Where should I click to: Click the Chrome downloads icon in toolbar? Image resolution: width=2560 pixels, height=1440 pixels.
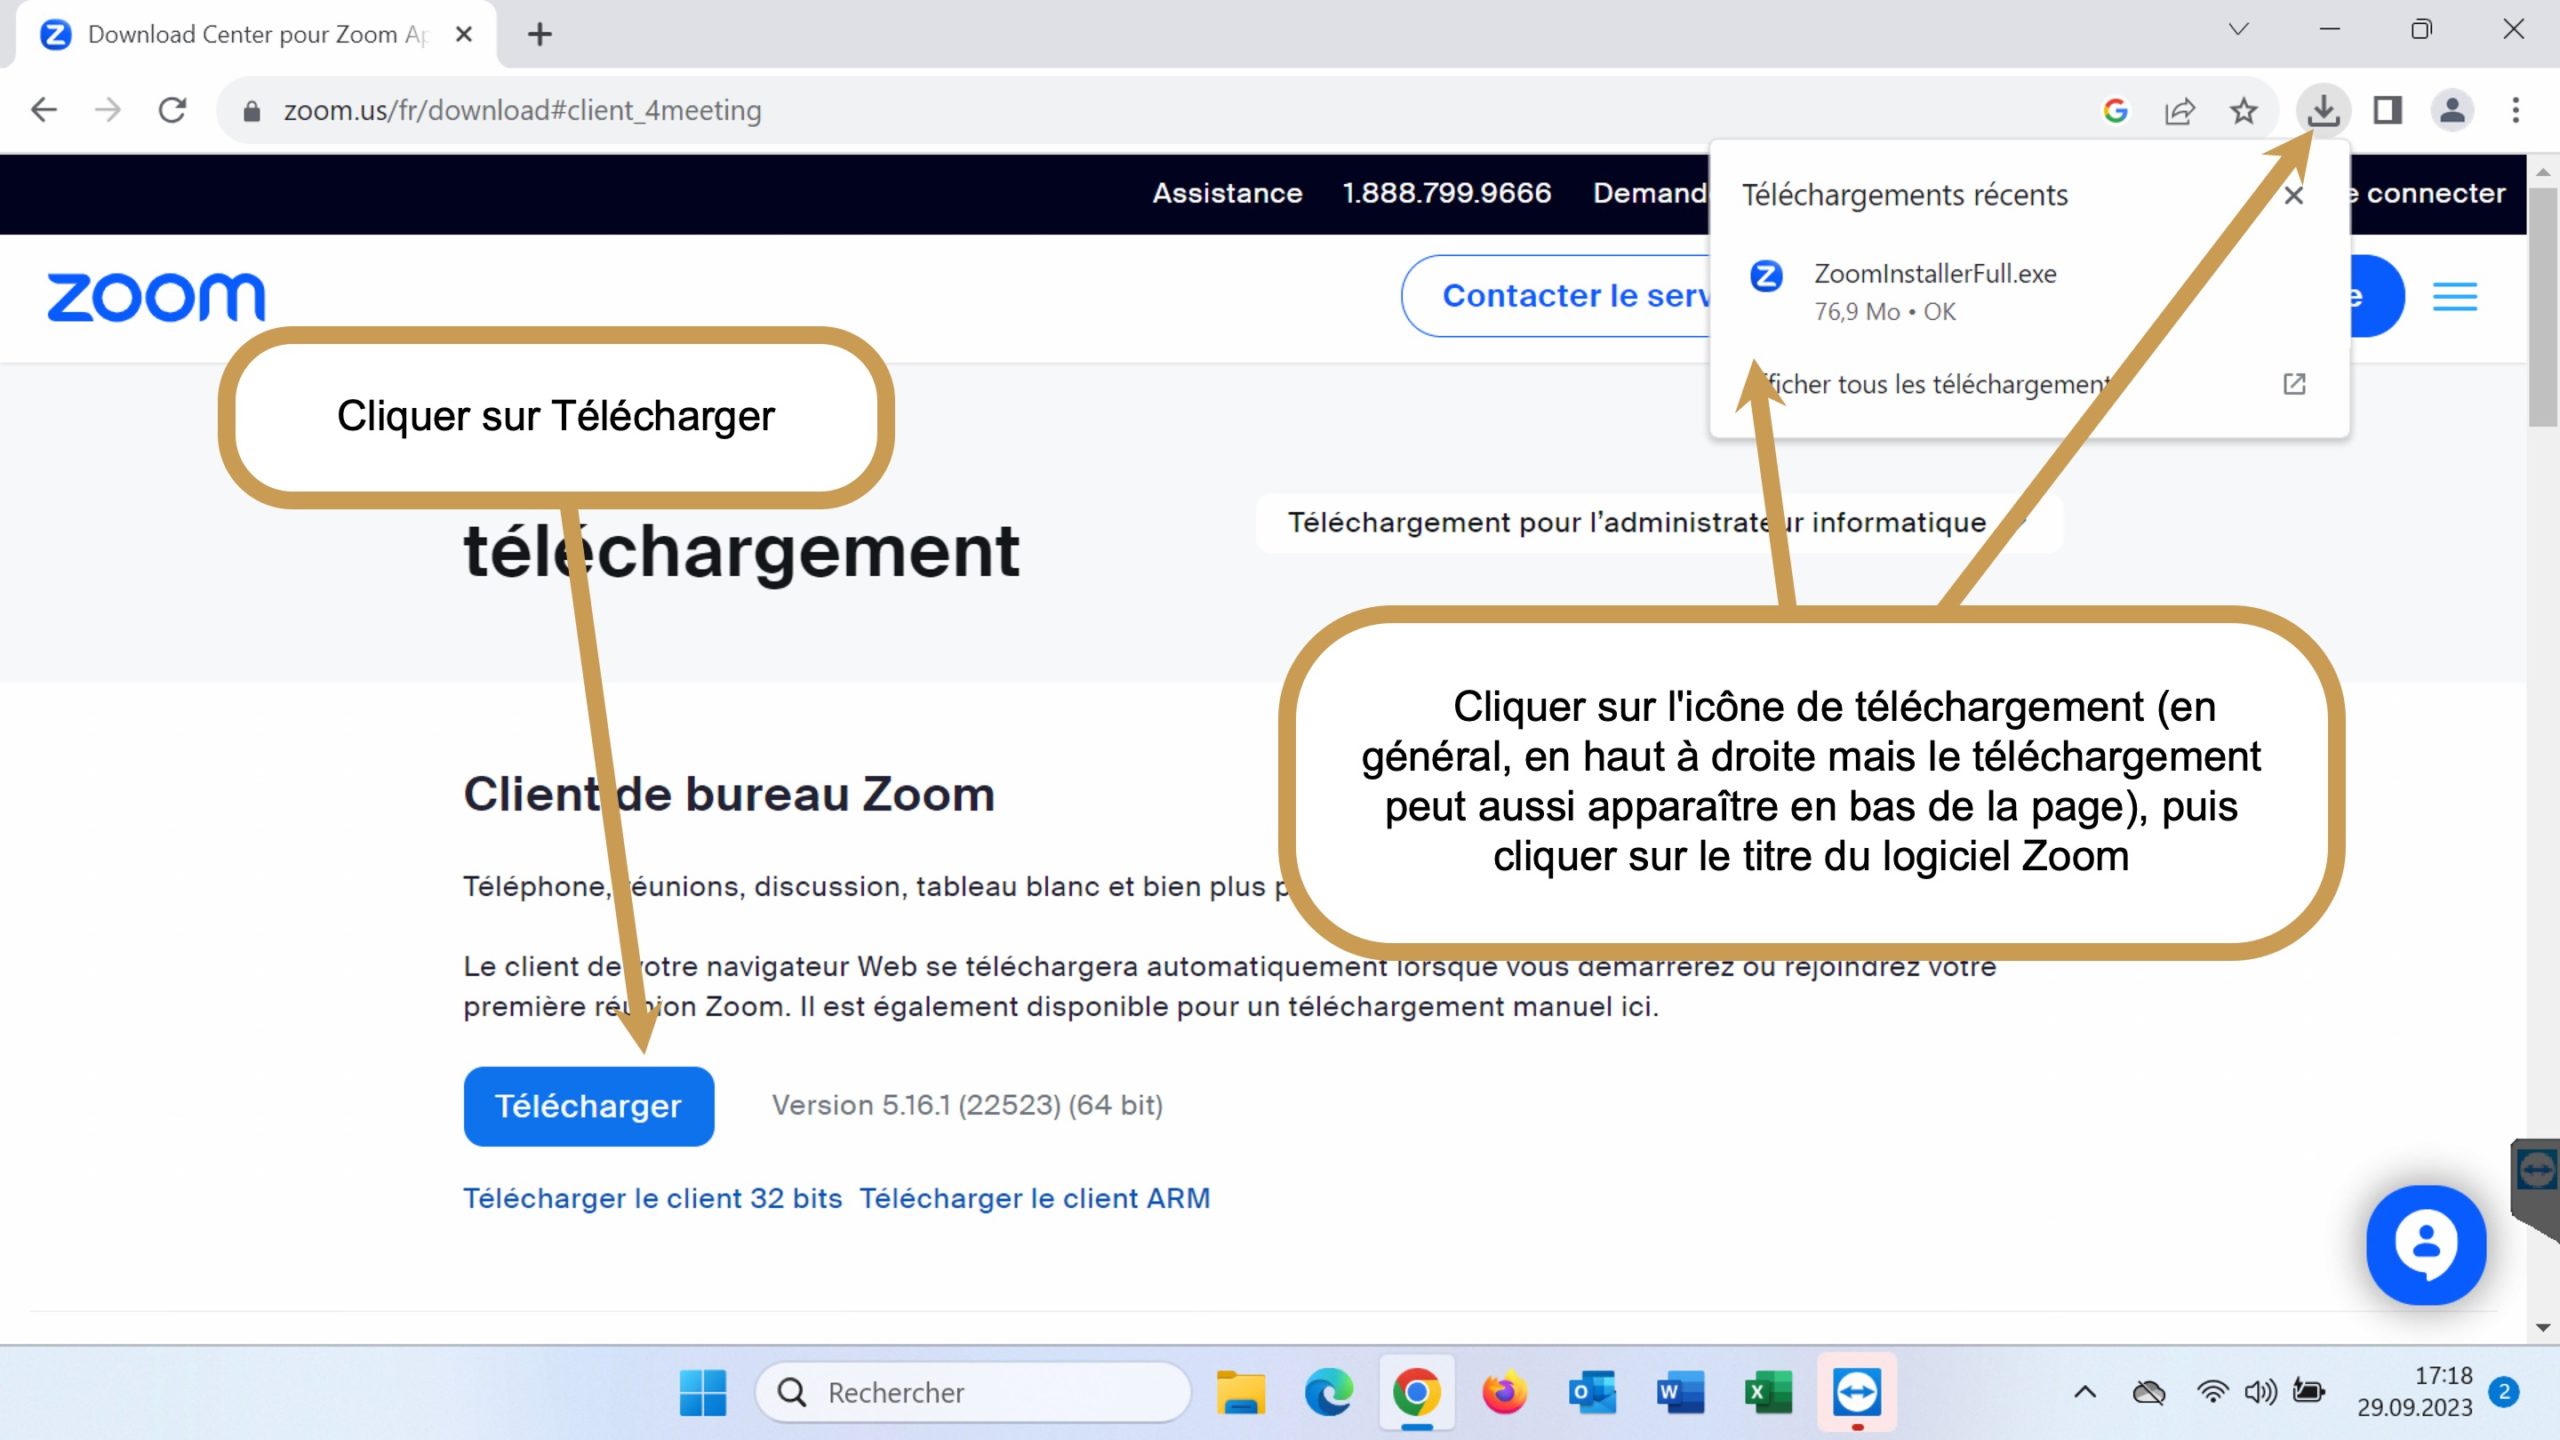(2322, 110)
